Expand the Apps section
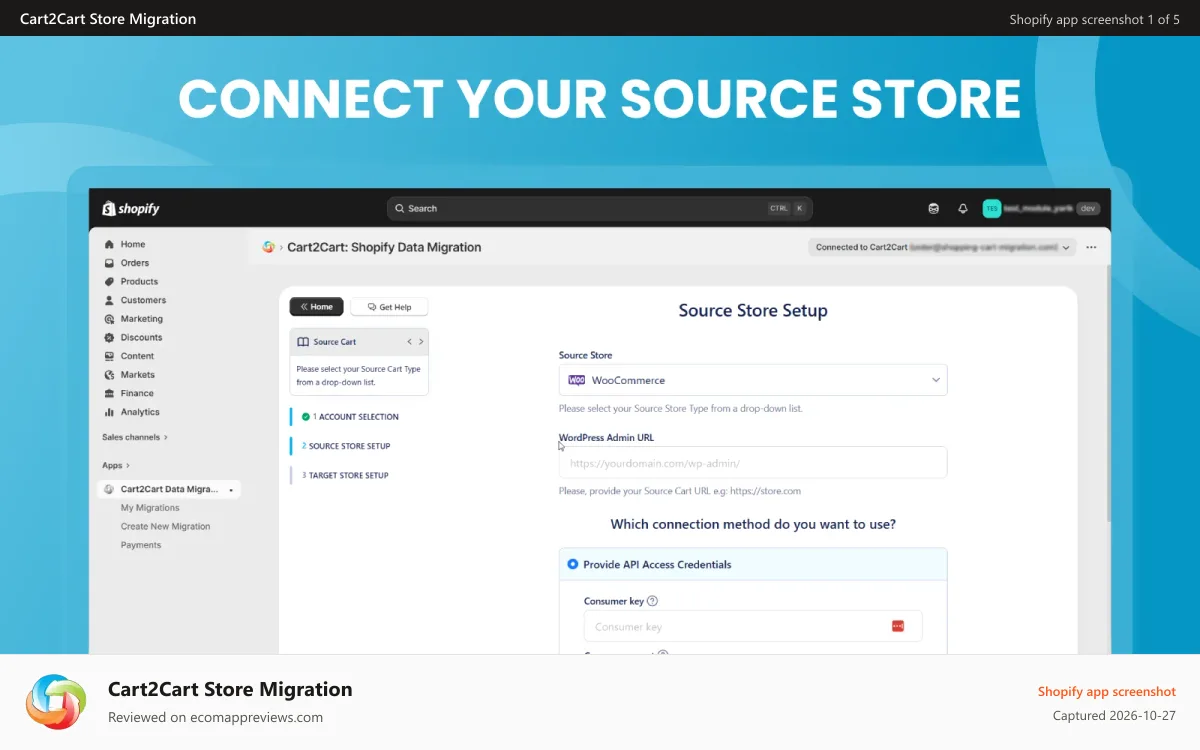This screenshot has width=1200, height=750. point(116,465)
